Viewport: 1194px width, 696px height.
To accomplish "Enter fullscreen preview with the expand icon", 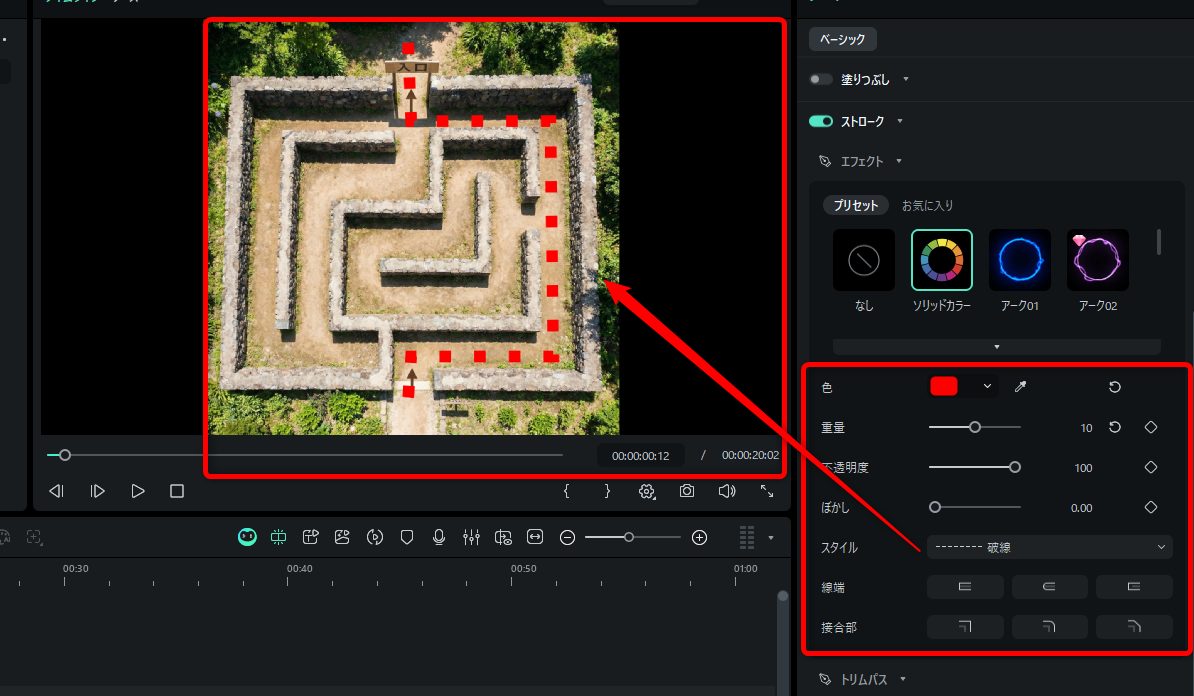I will 767,491.
